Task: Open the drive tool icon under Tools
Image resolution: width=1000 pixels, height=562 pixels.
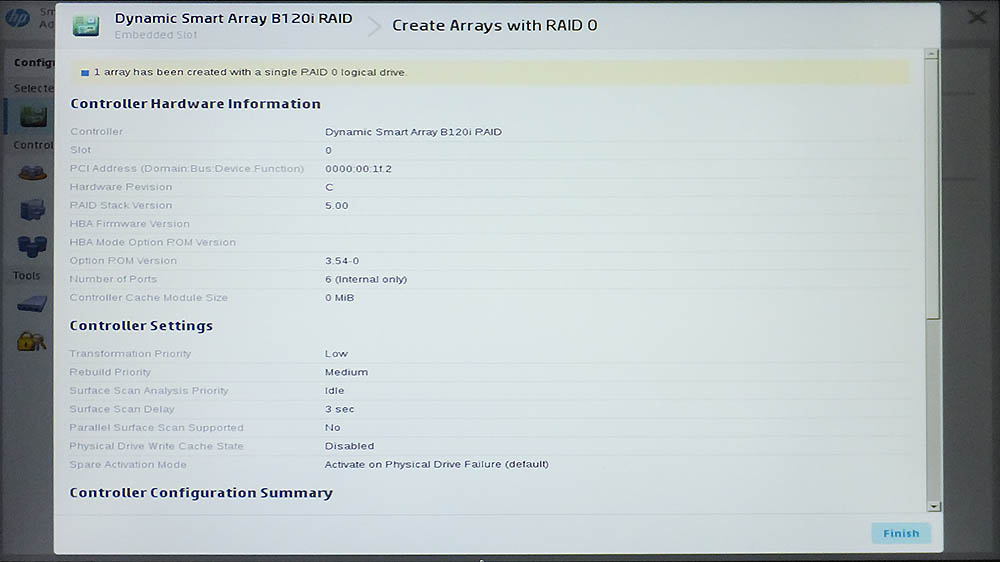Action: pos(32,304)
